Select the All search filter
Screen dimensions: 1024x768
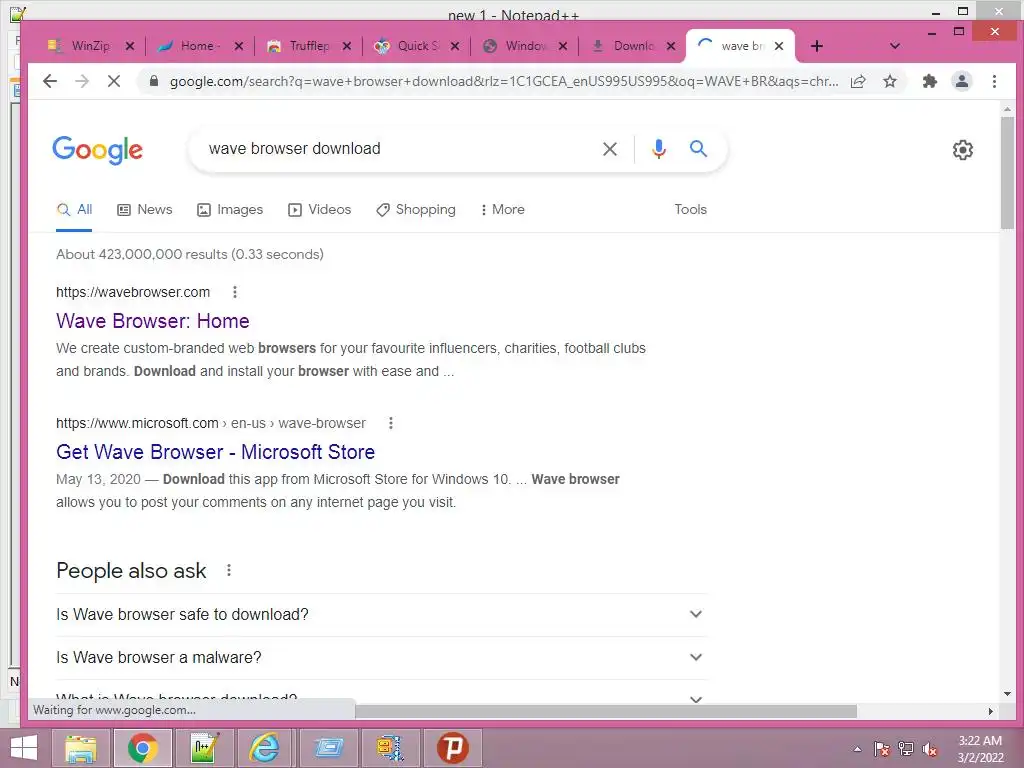pos(74,210)
